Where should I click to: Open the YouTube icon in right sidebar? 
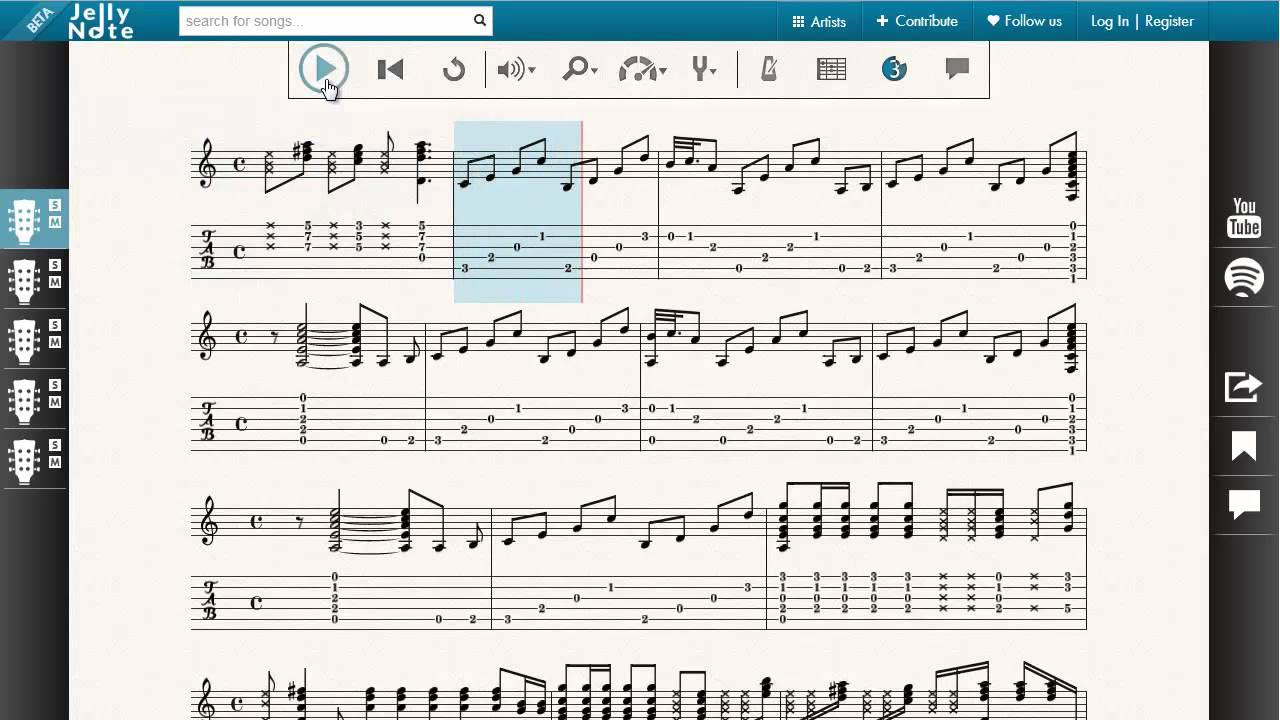tap(1244, 218)
